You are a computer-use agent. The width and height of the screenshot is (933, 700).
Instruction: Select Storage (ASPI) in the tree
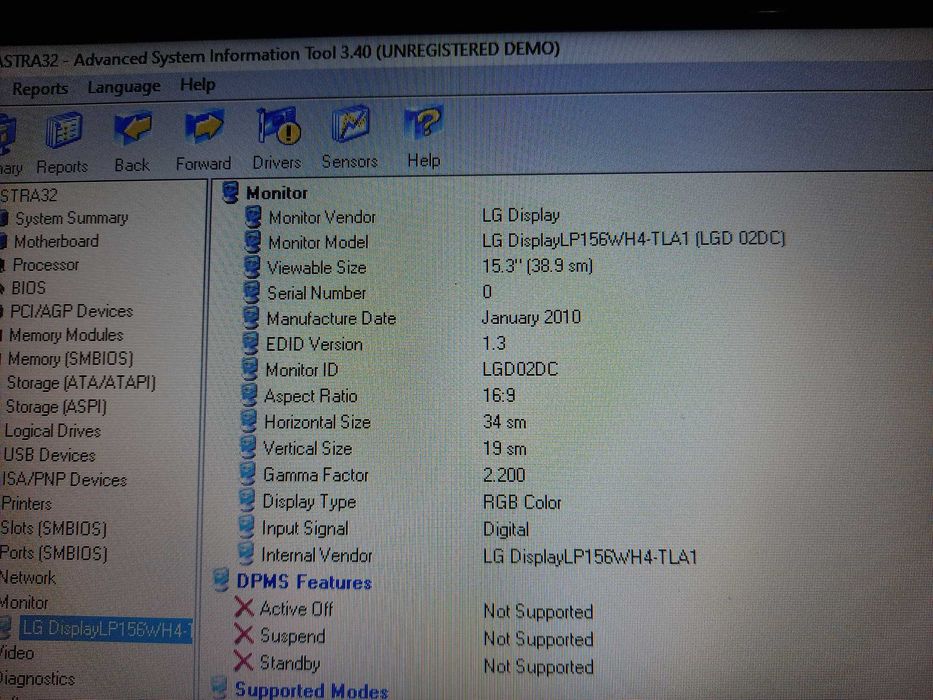(x=56, y=407)
